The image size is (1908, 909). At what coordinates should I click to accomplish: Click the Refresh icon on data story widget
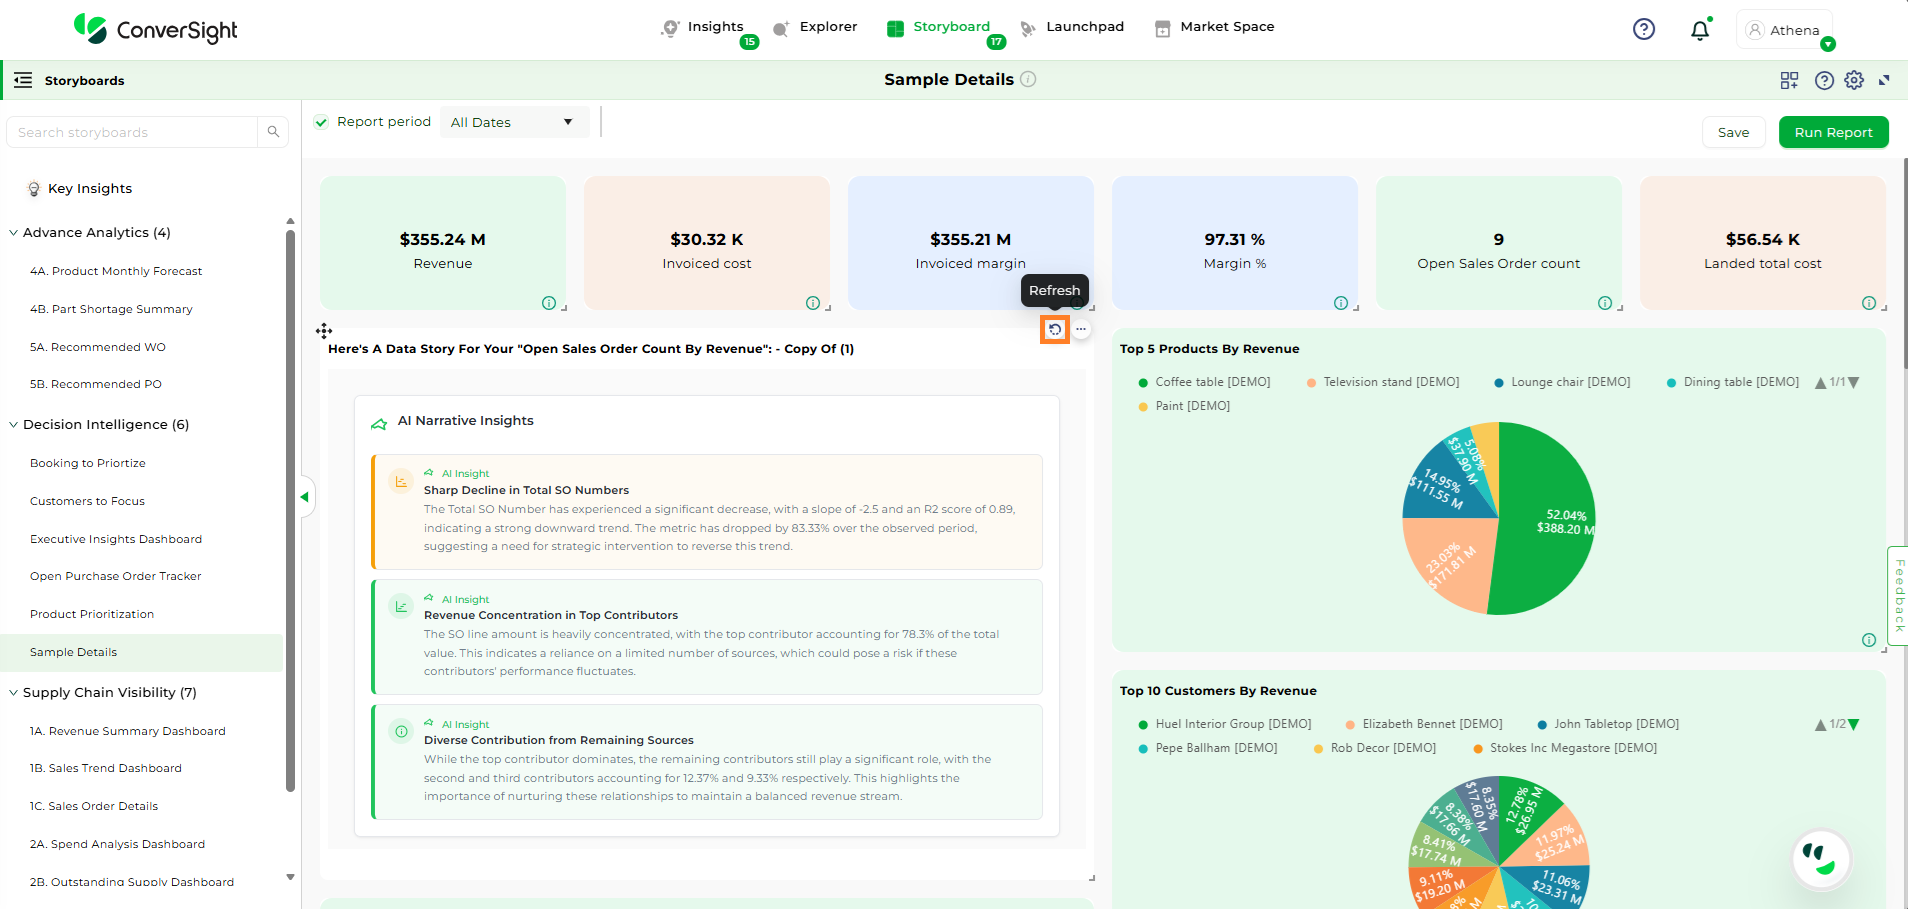1055,329
